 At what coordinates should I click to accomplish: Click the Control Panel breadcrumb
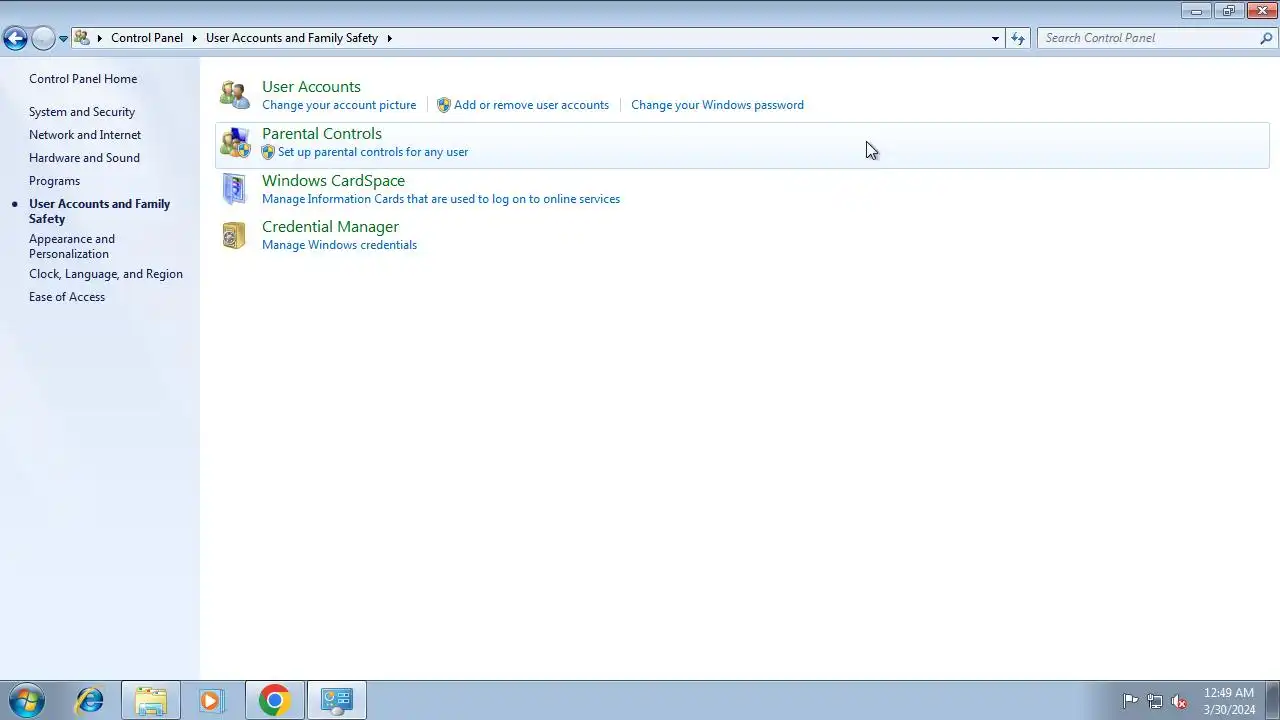(x=147, y=38)
